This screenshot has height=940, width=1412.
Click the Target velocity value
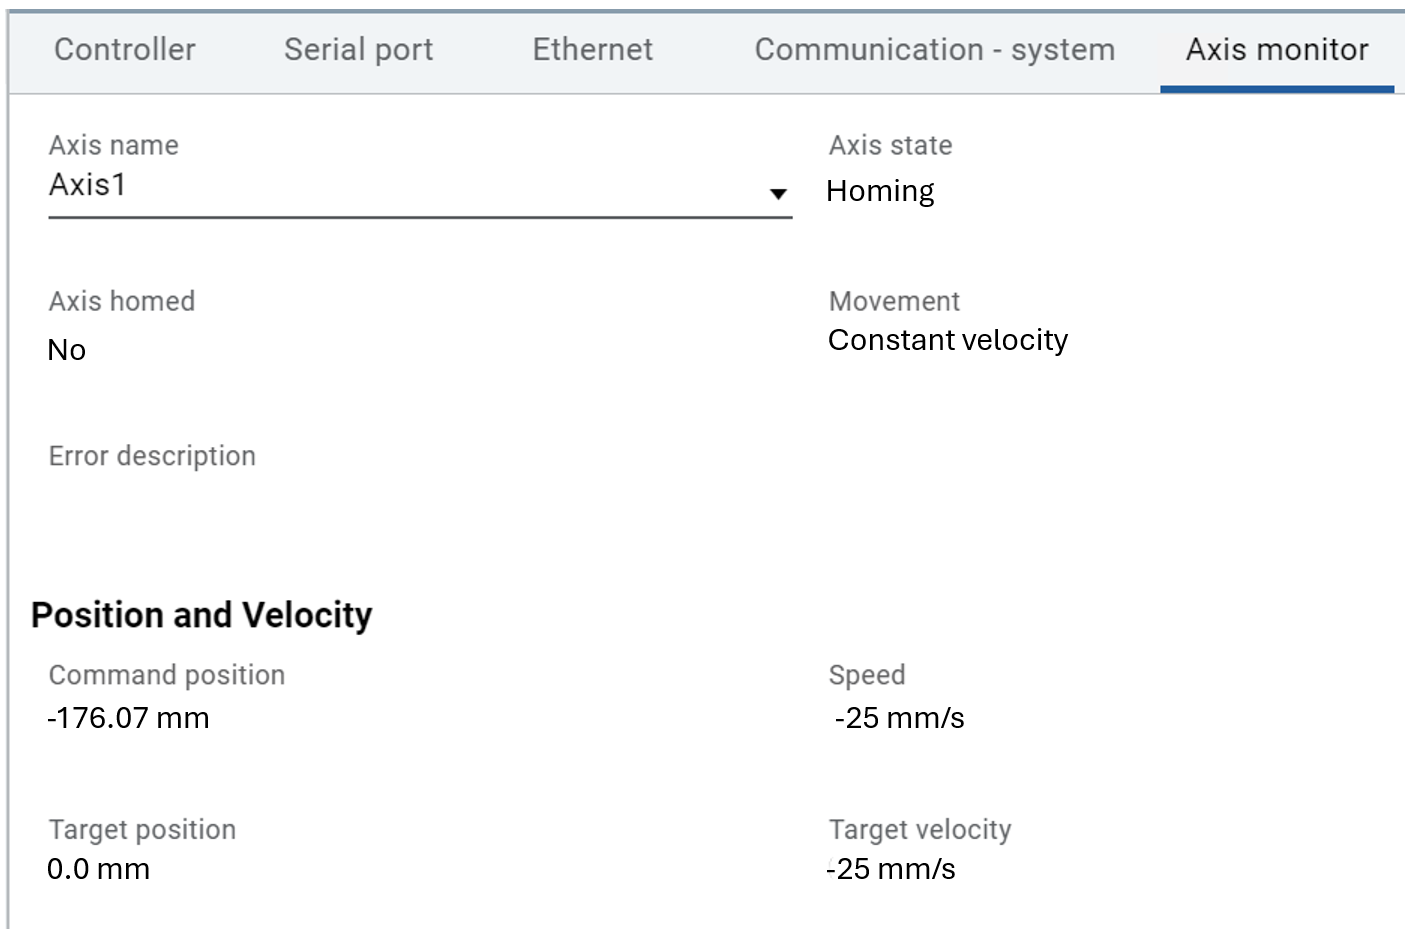(x=891, y=869)
